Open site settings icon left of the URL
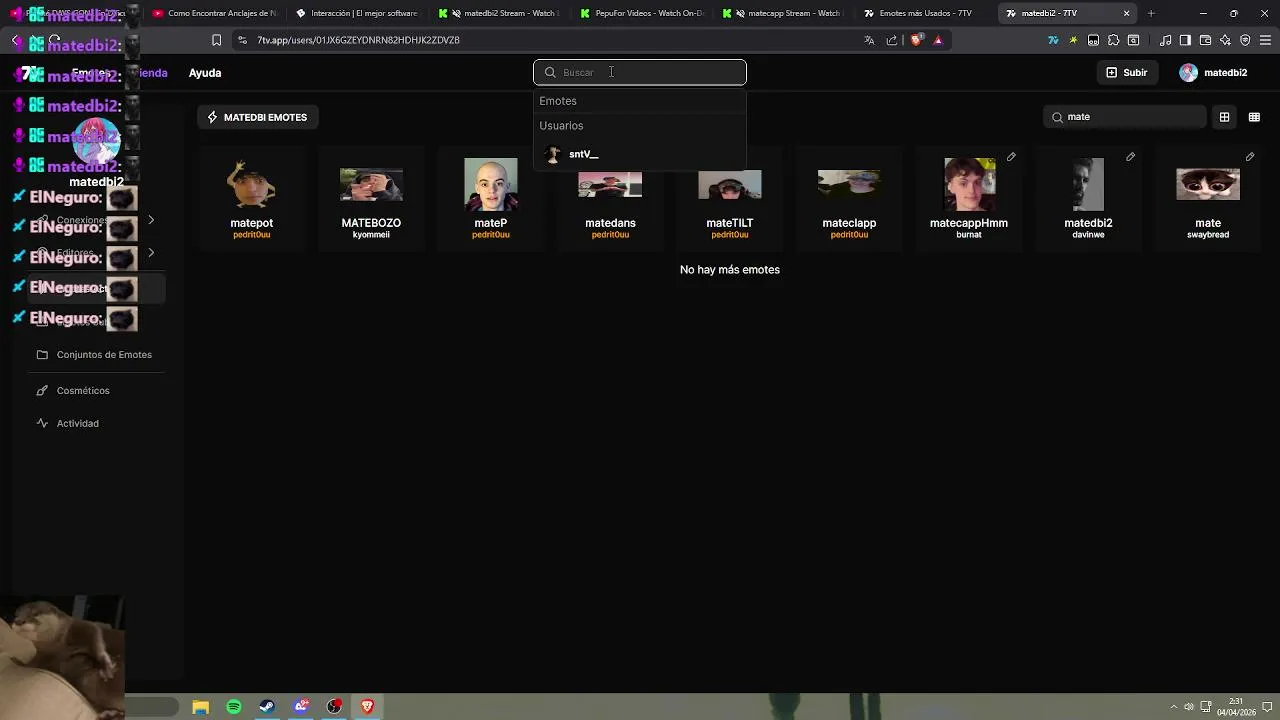The image size is (1280, 720). [x=242, y=40]
